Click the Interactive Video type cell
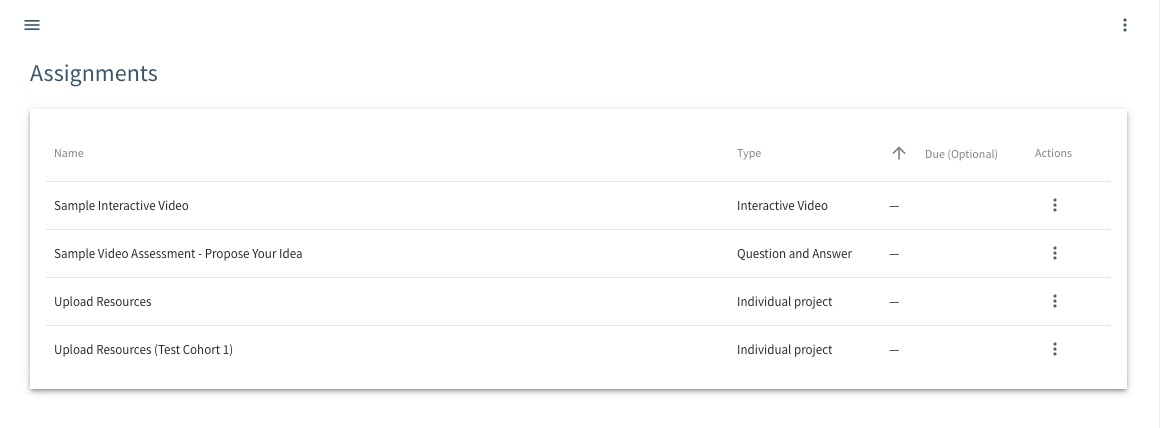The width and height of the screenshot is (1160, 428). [x=782, y=206]
